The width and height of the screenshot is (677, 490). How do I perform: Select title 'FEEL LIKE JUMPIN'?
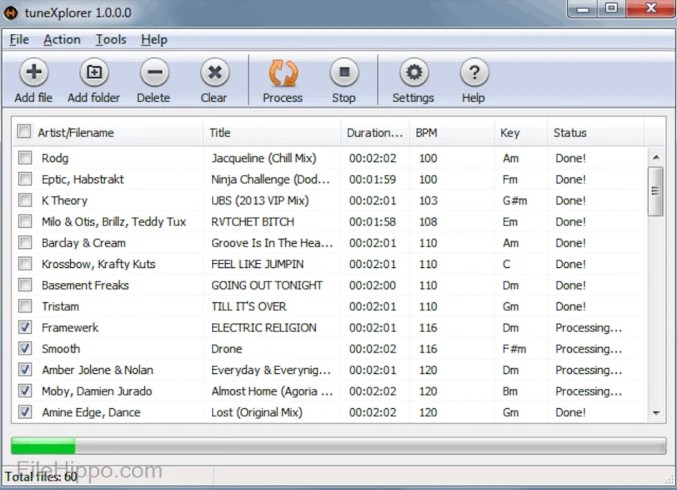coord(257,264)
